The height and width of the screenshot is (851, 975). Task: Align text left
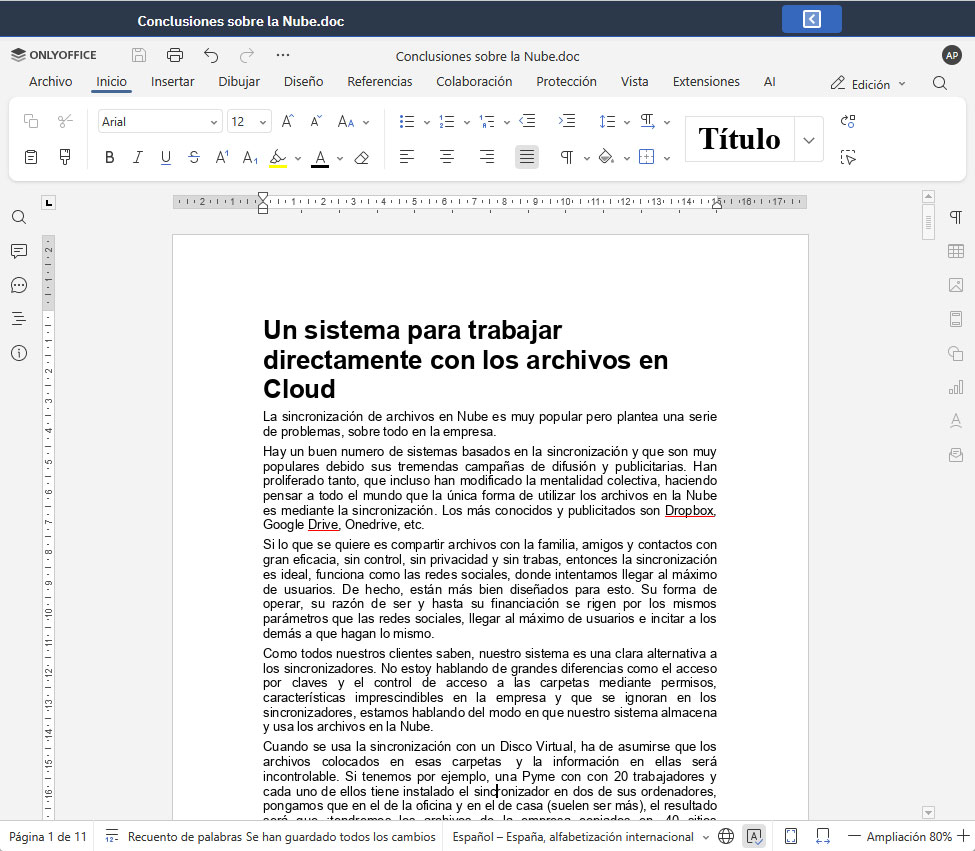407,157
